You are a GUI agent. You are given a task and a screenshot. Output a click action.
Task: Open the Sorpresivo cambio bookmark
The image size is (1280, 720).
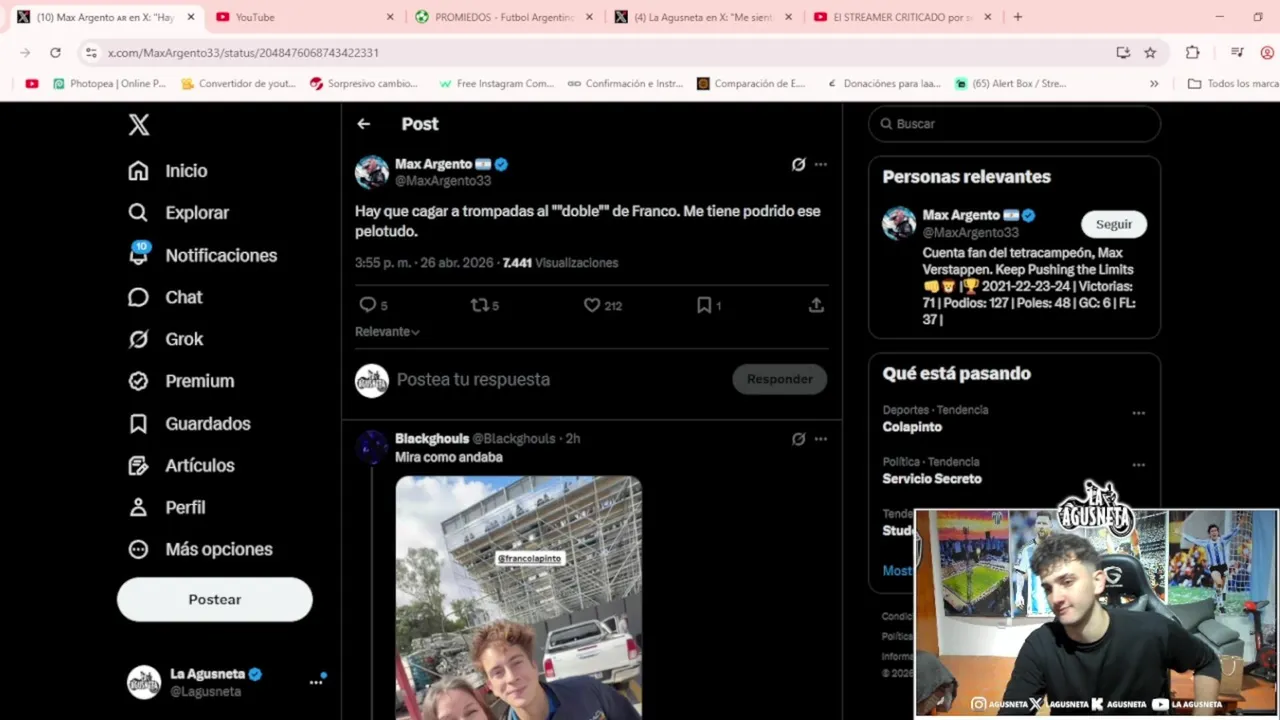click(364, 84)
